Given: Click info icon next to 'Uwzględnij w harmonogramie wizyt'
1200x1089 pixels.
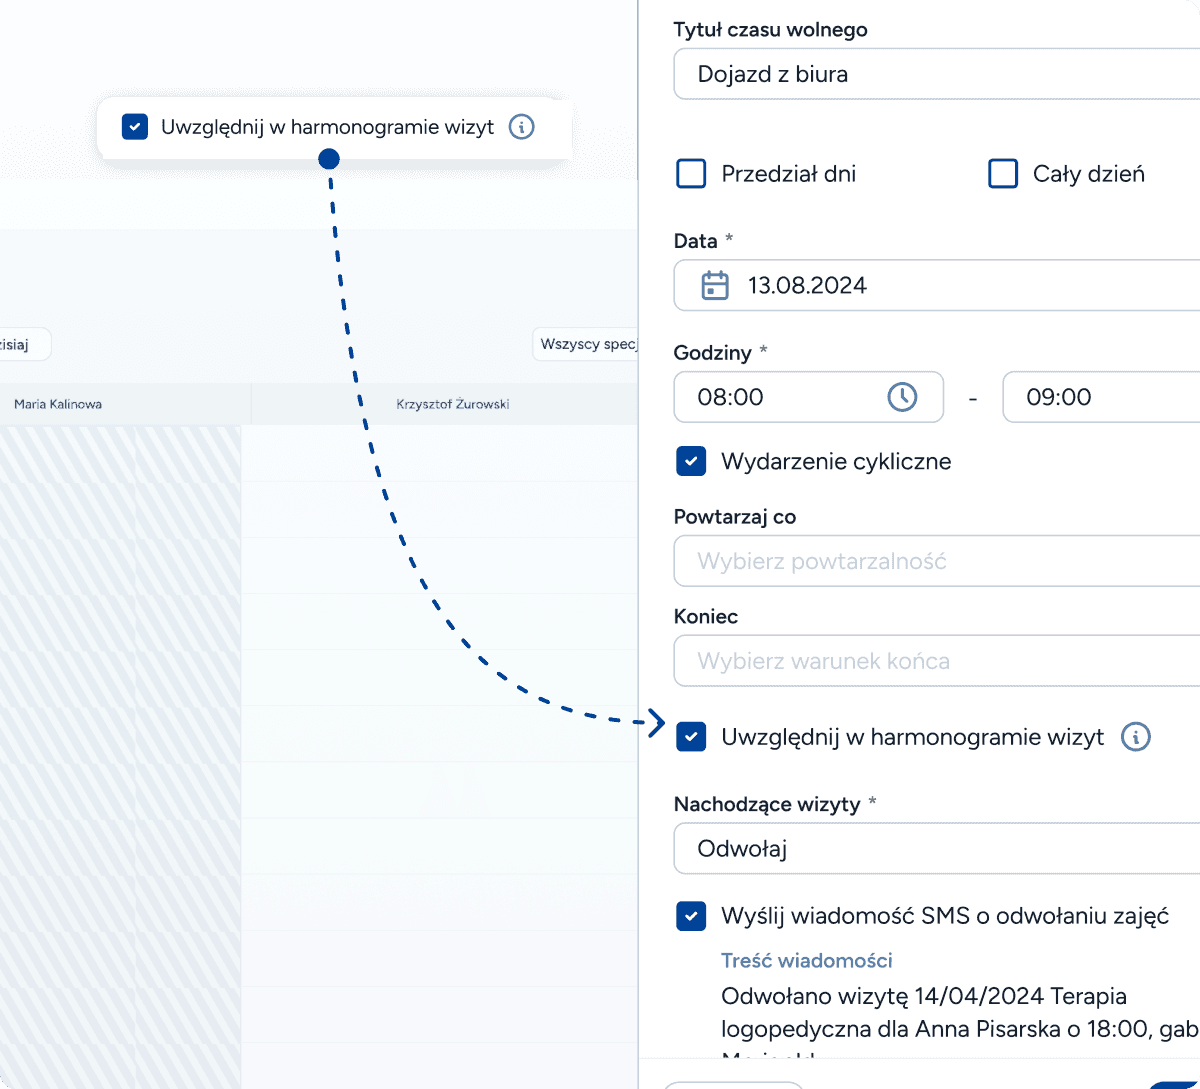Looking at the screenshot, I should pyautogui.click(x=1136, y=737).
